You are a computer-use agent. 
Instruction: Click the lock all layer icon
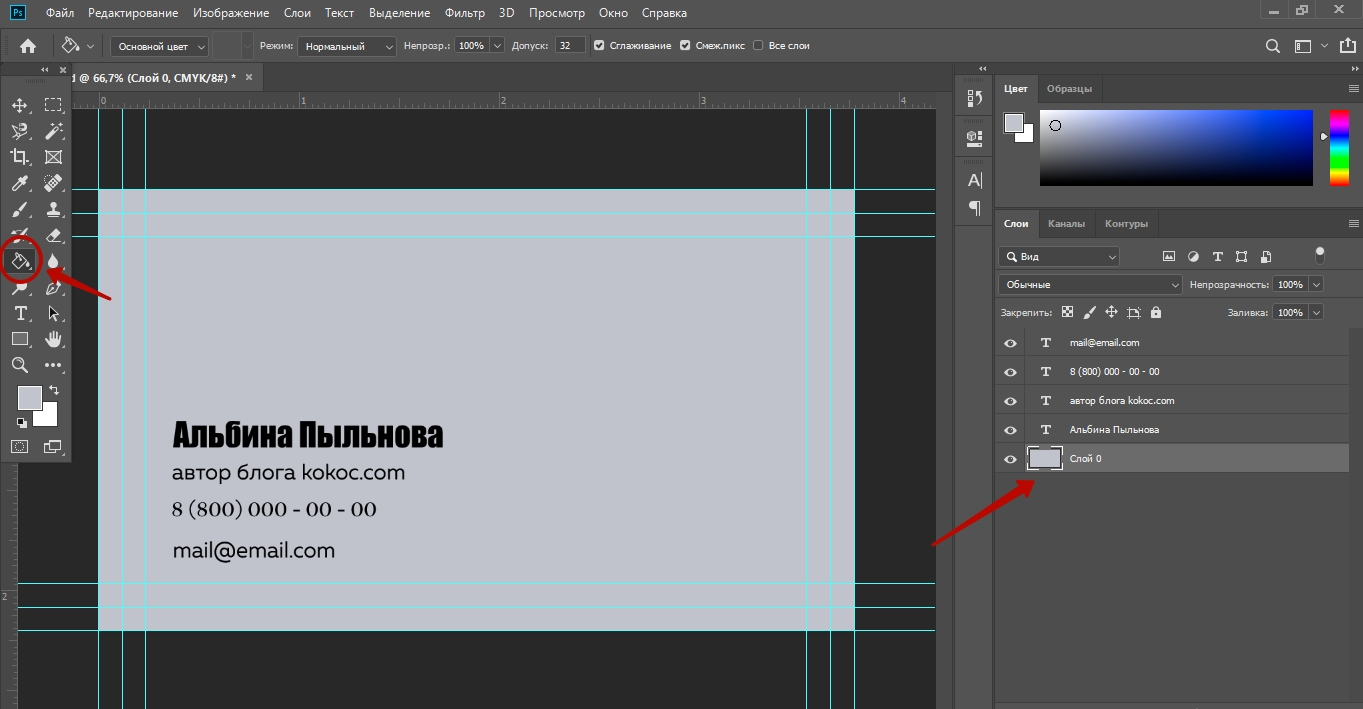pos(1156,313)
